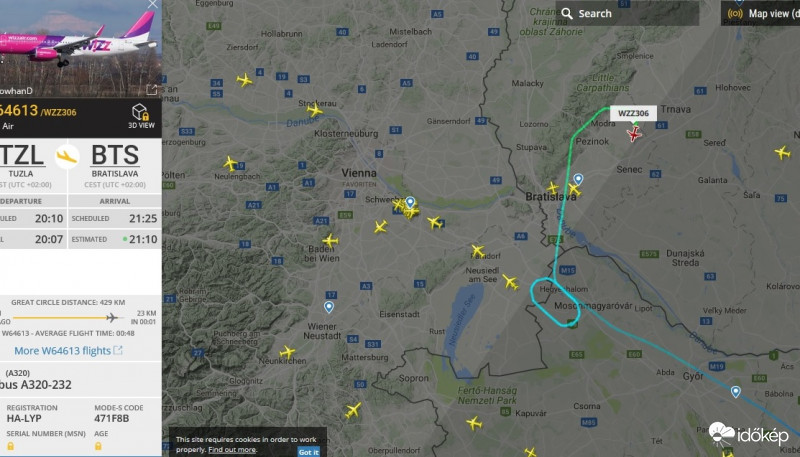Close the flight details panel

(153, 4)
